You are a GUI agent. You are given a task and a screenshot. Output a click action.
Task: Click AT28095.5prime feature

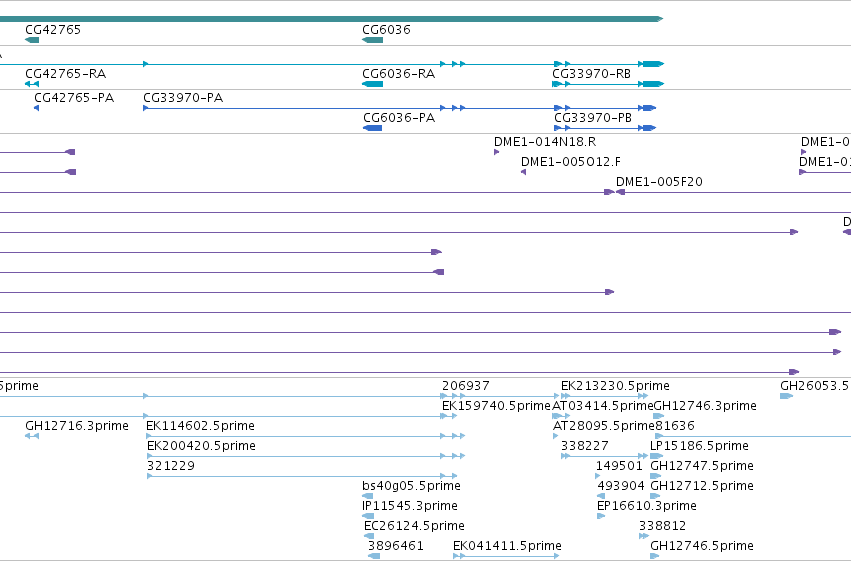[604, 426]
